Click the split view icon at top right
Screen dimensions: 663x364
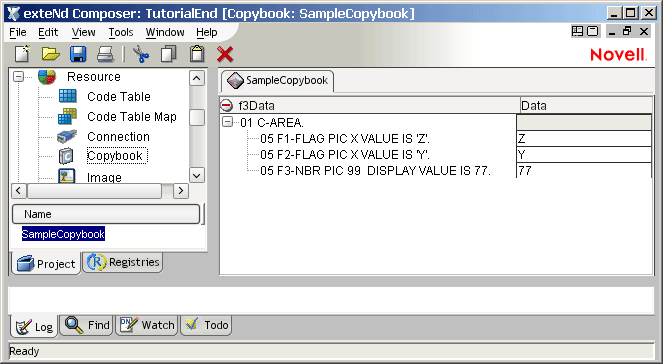(x=577, y=31)
